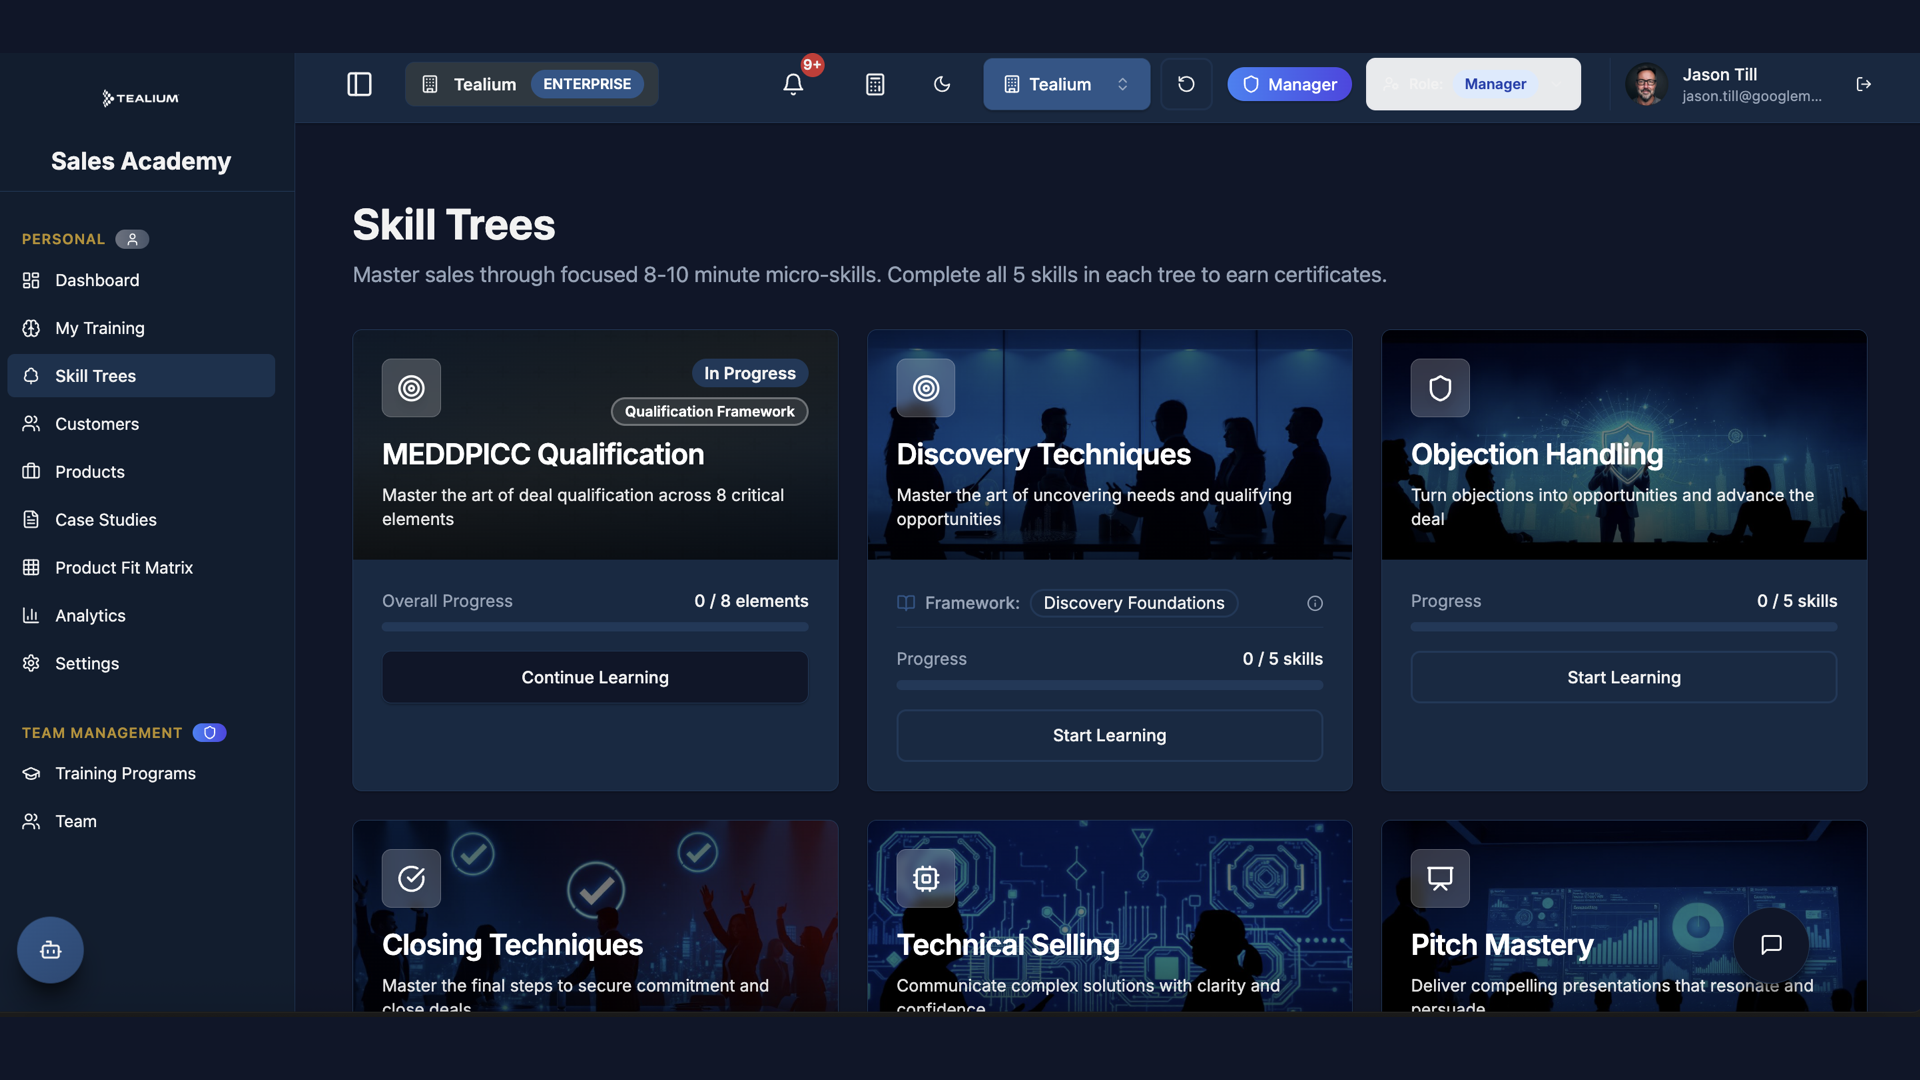This screenshot has width=1920, height=1080.
Task: Click the Team Management shield badge
Action: pos(209,733)
